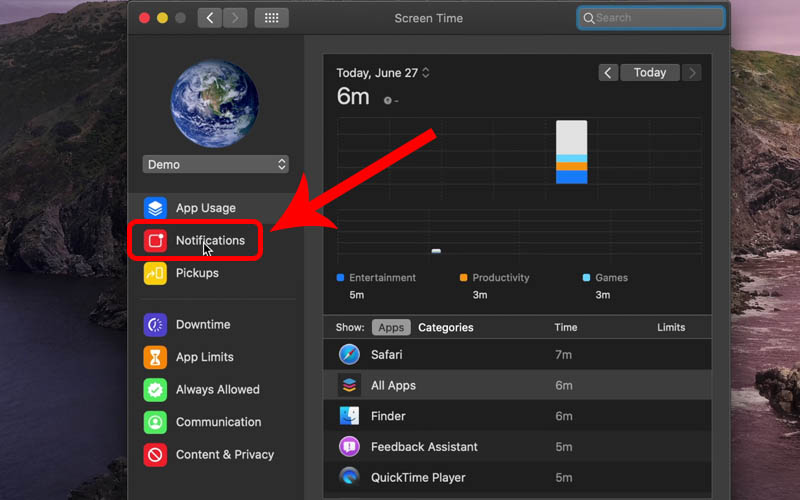
Task: Select the Downtime label
Action: point(203,324)
